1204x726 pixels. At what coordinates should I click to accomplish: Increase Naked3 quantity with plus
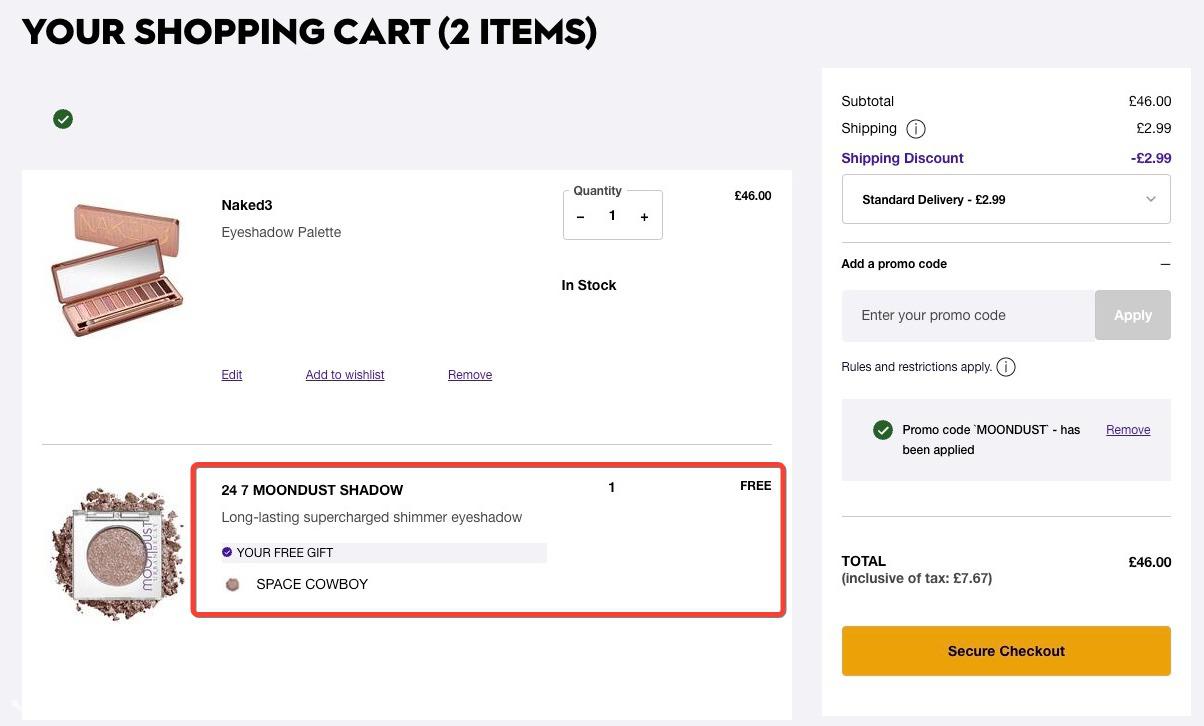click(x=644, y=217)
